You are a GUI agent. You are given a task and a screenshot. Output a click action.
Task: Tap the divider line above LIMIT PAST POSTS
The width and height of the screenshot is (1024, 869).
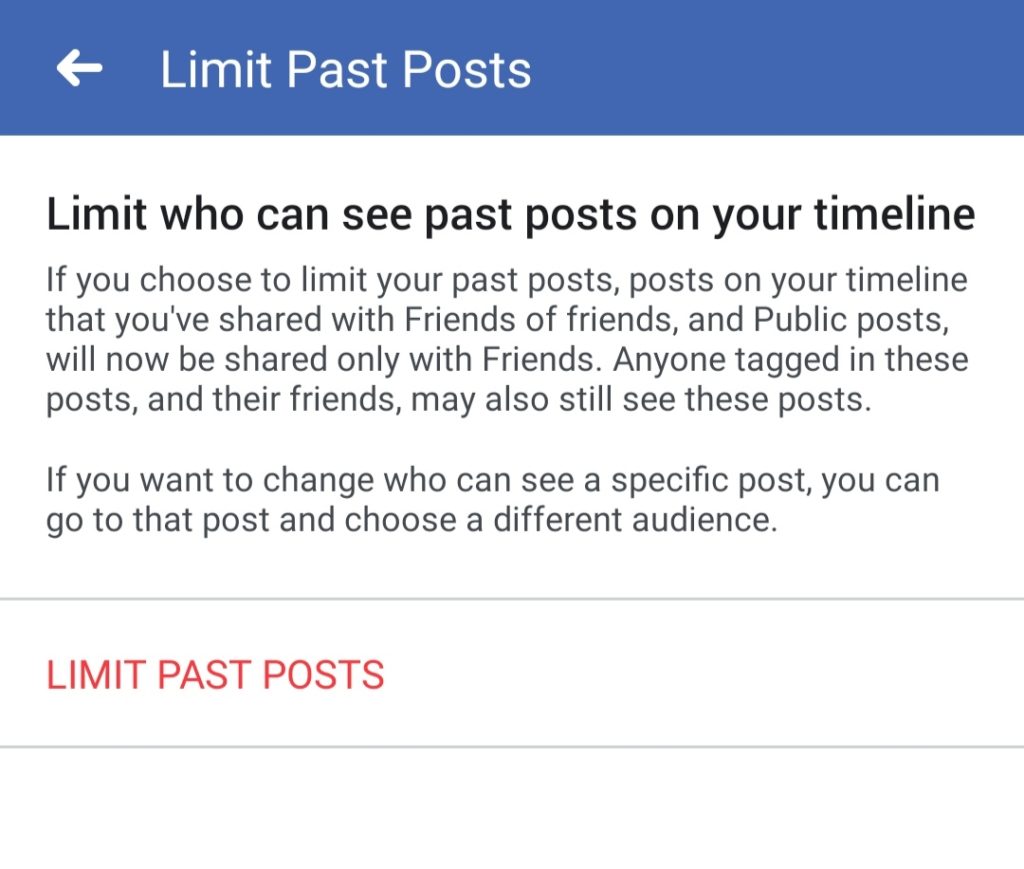click(x=512, y=599)
